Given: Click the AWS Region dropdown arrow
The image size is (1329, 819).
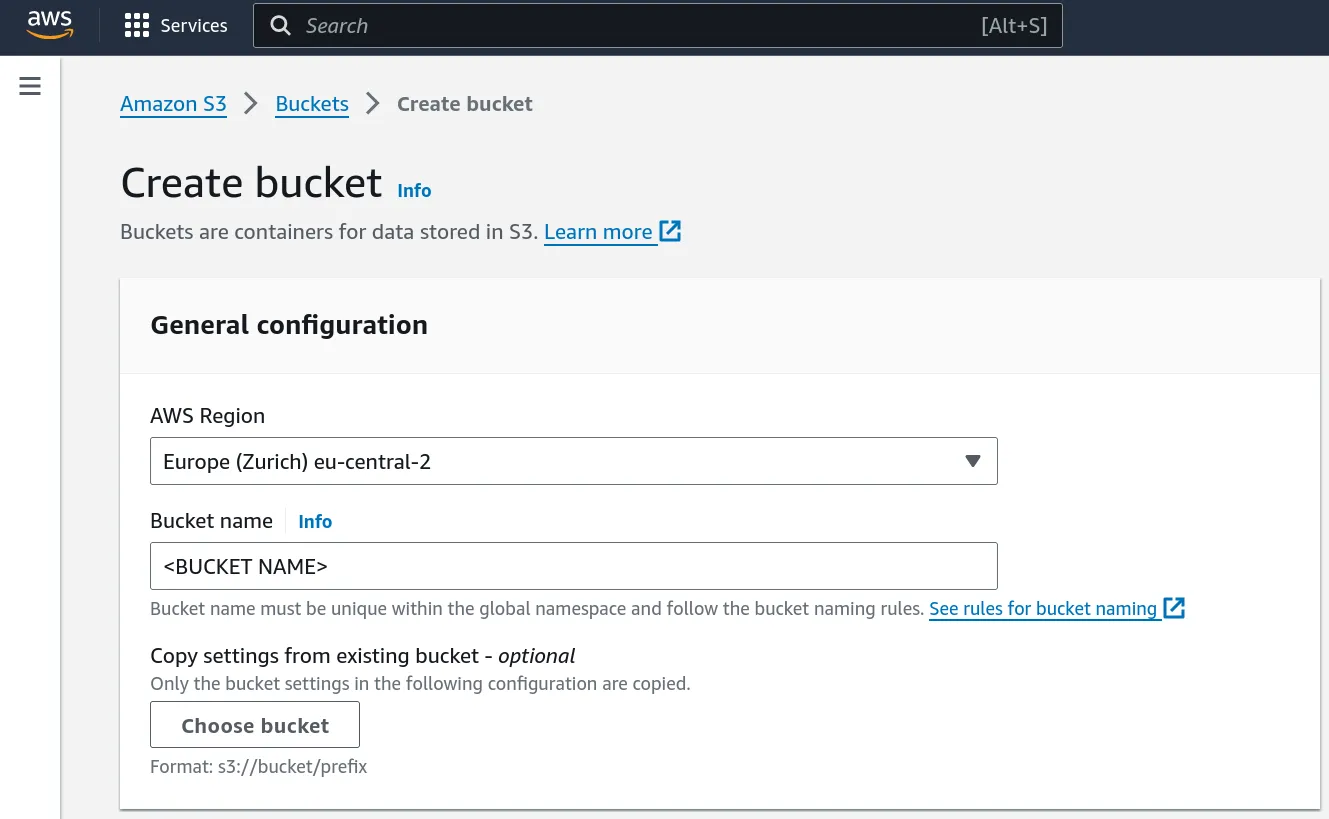Looking at the screenshot, I should click(x=973, y=461).
